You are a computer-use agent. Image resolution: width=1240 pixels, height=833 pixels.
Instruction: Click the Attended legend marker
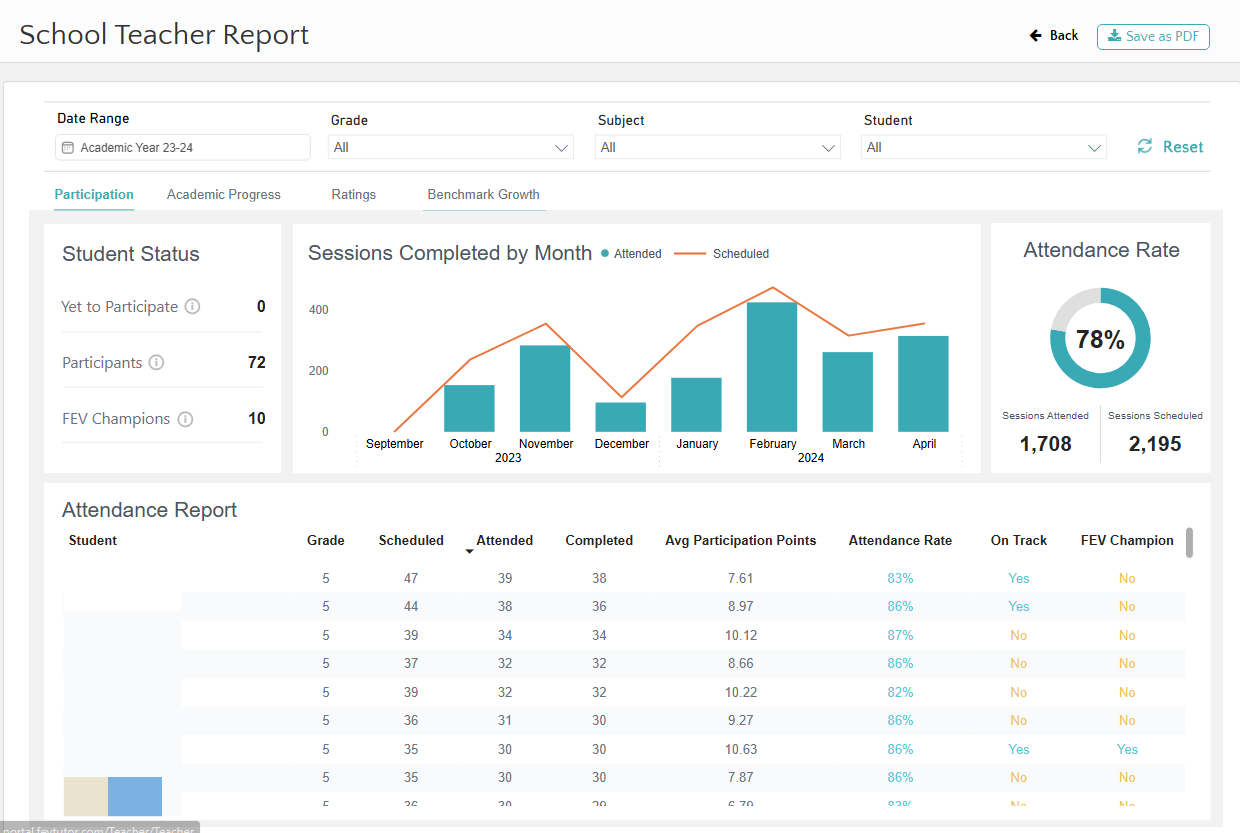605,254
